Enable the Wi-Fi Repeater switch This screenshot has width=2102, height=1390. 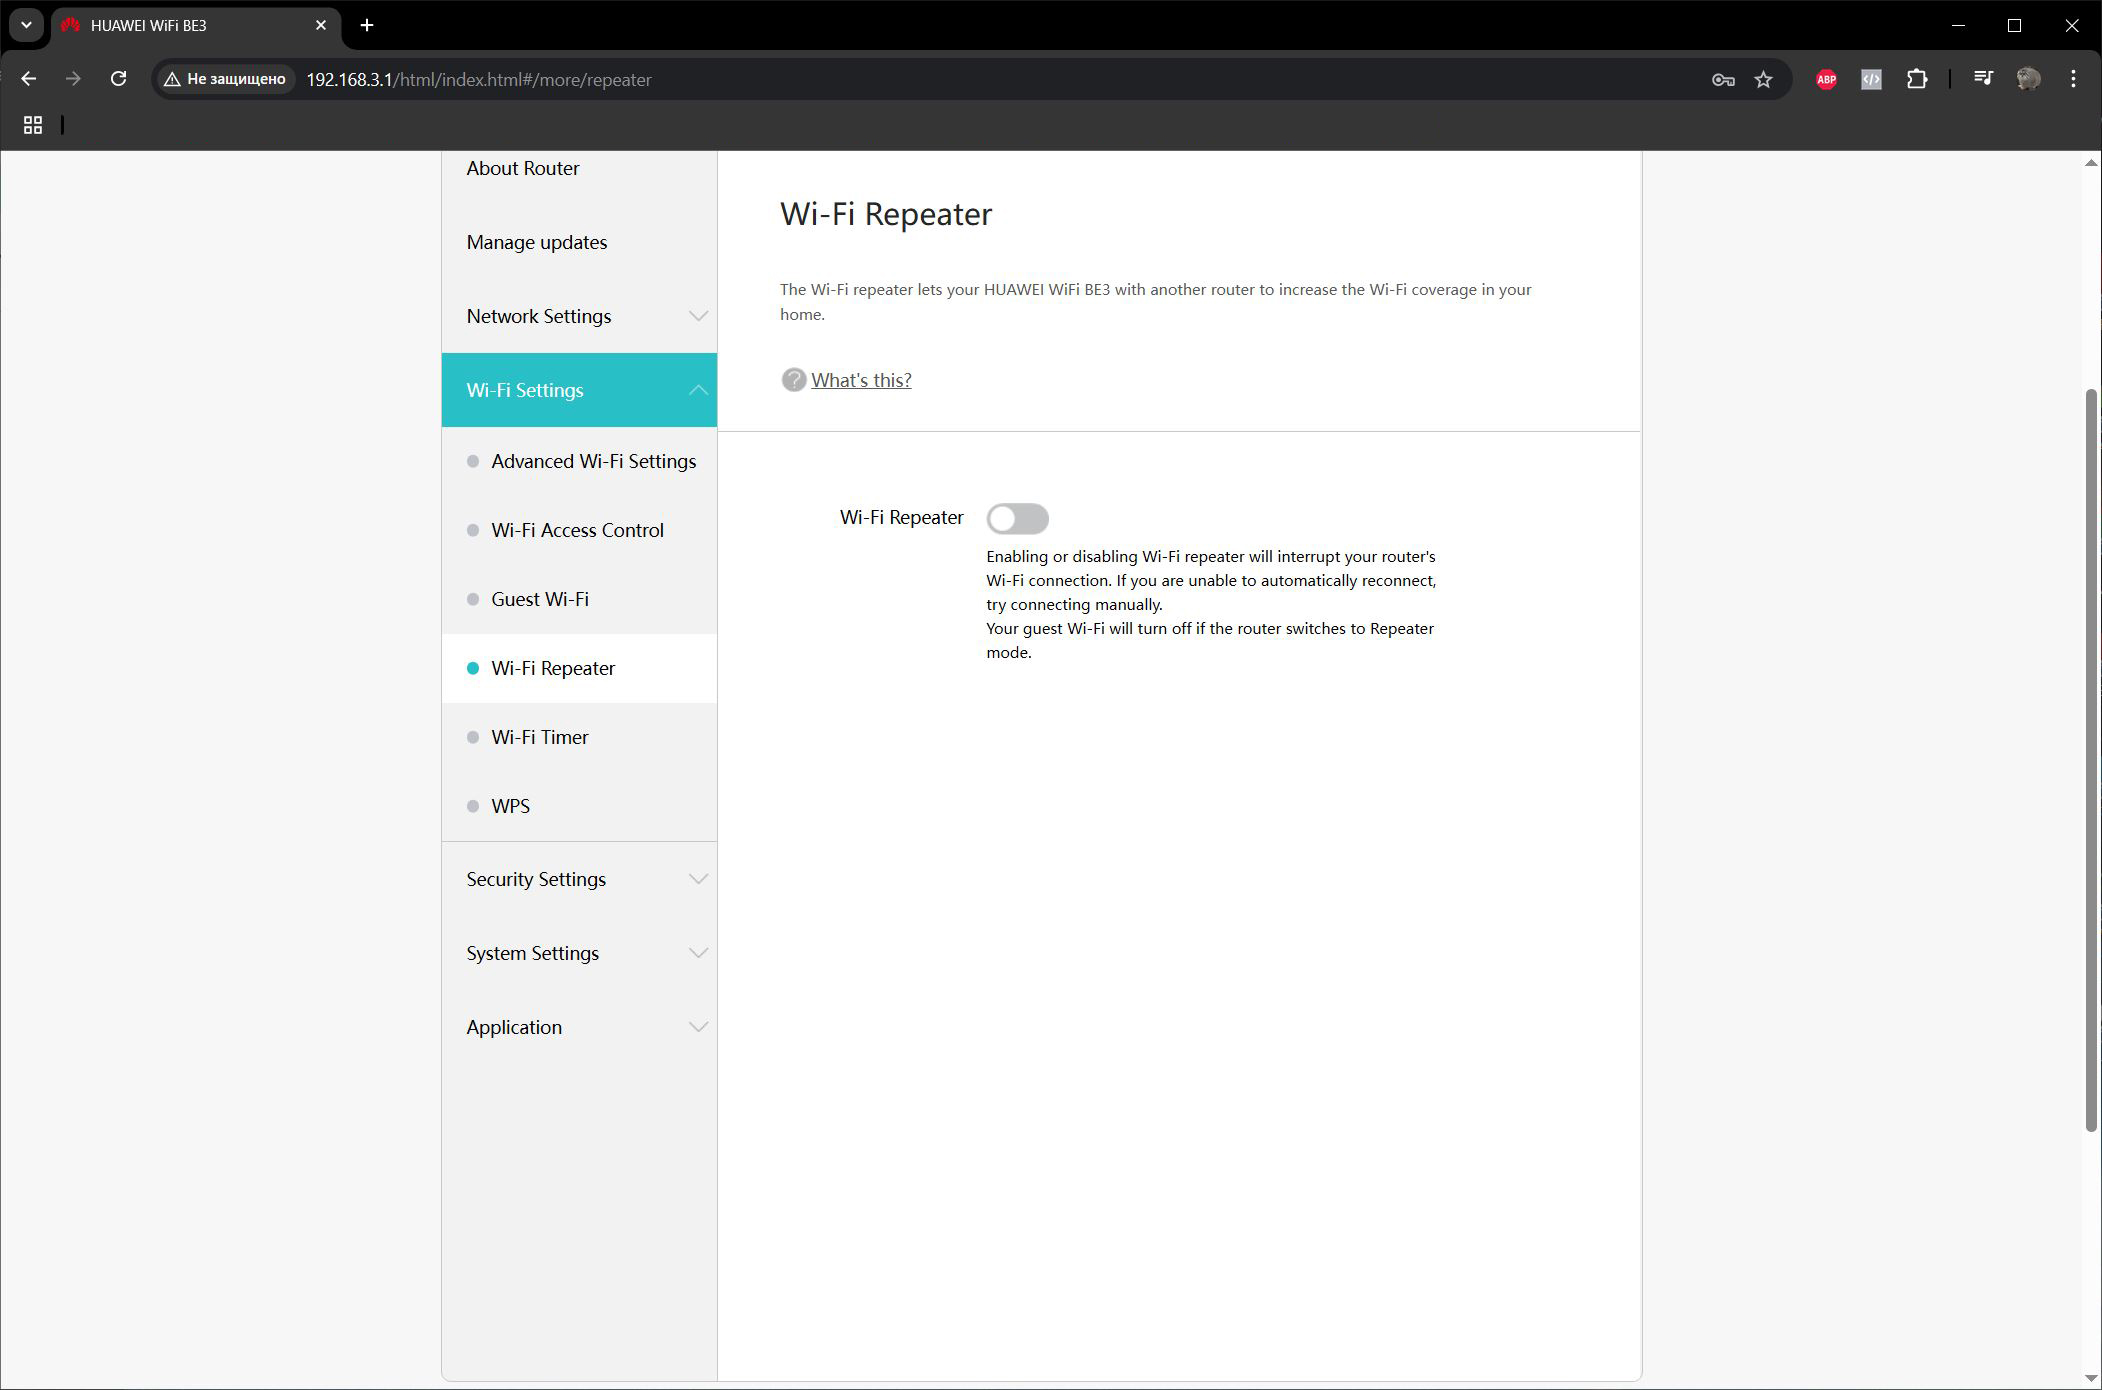(1017, 518)
